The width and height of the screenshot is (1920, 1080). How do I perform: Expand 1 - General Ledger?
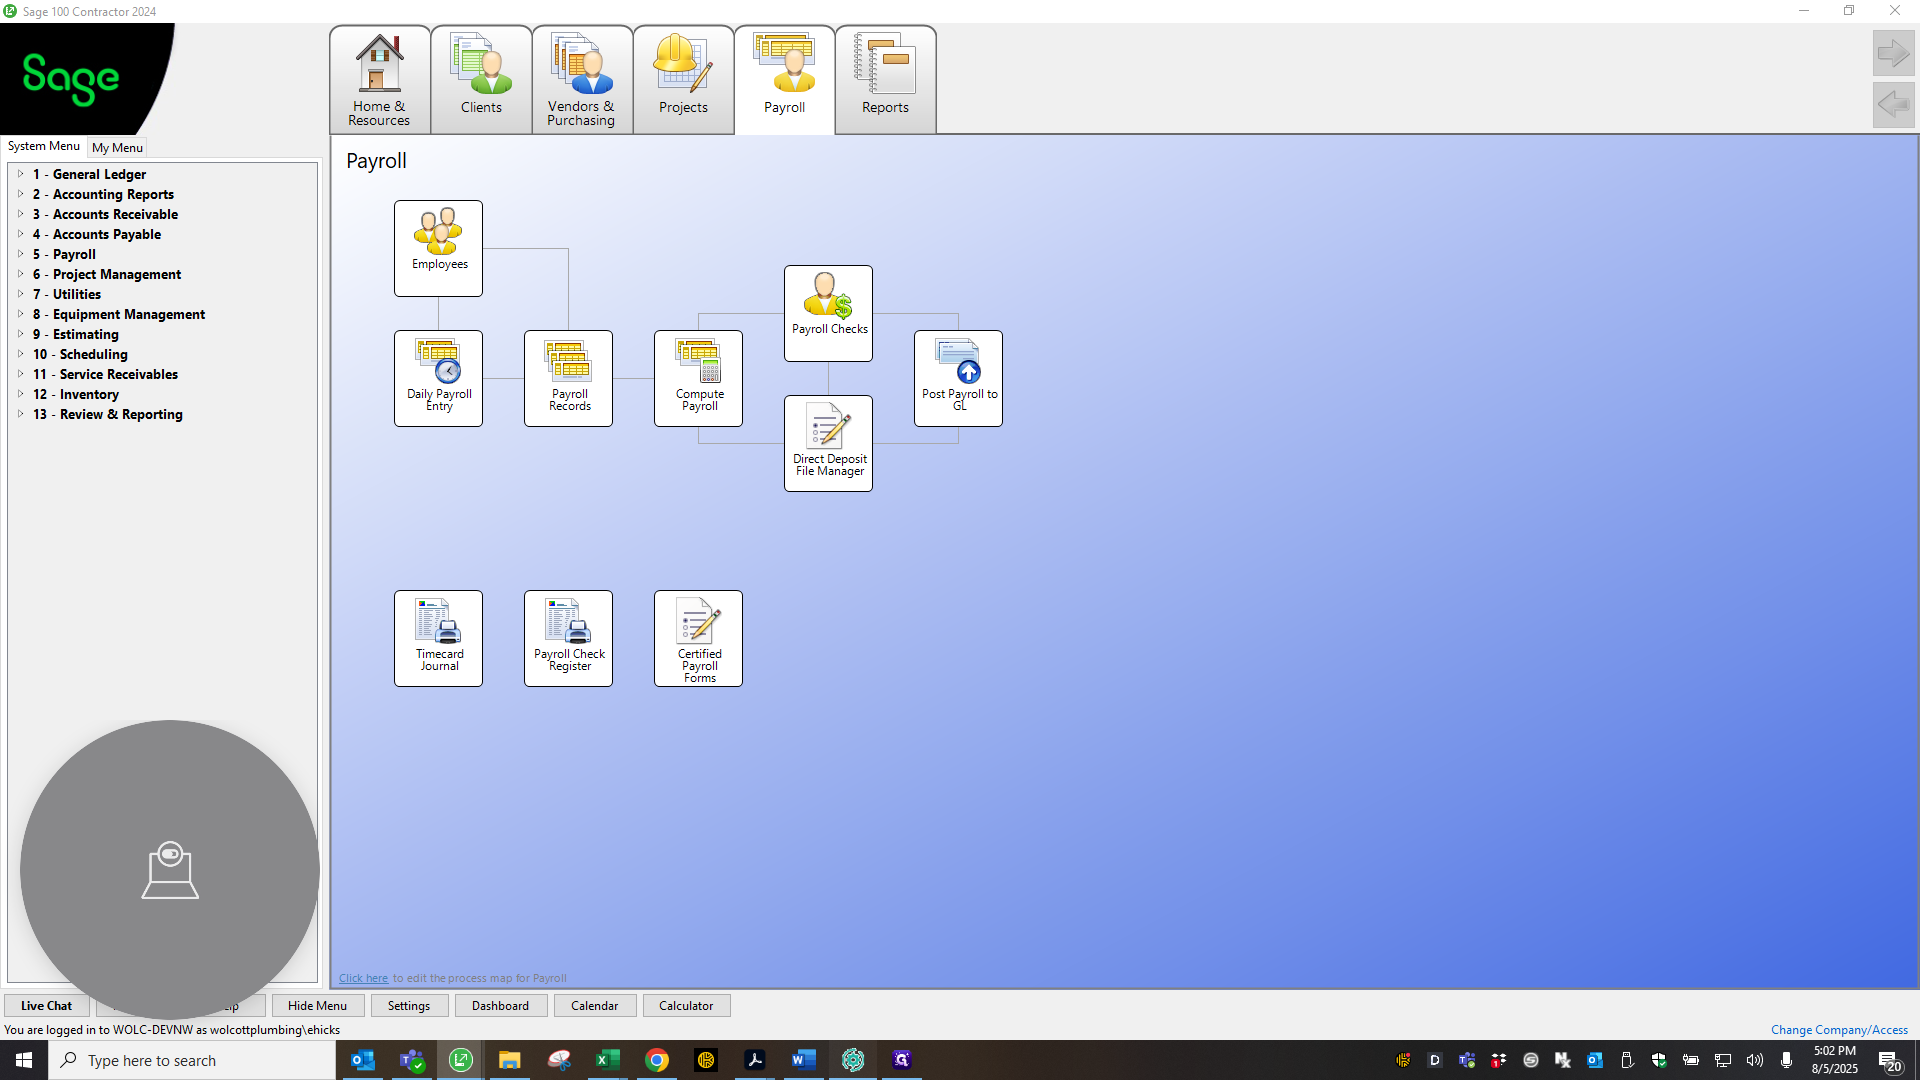[20, 174]
